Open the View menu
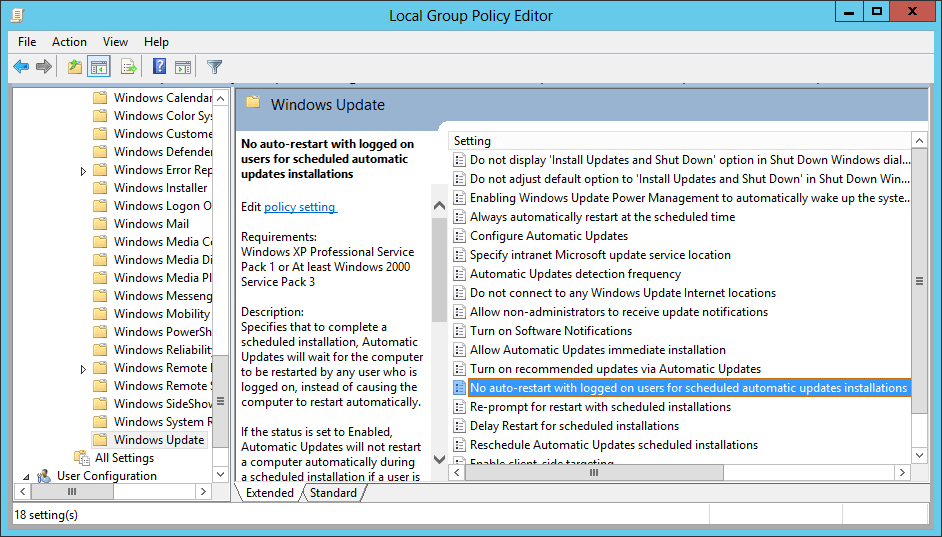The height and width of the screenshot is (537, 942). coord(115,42)
